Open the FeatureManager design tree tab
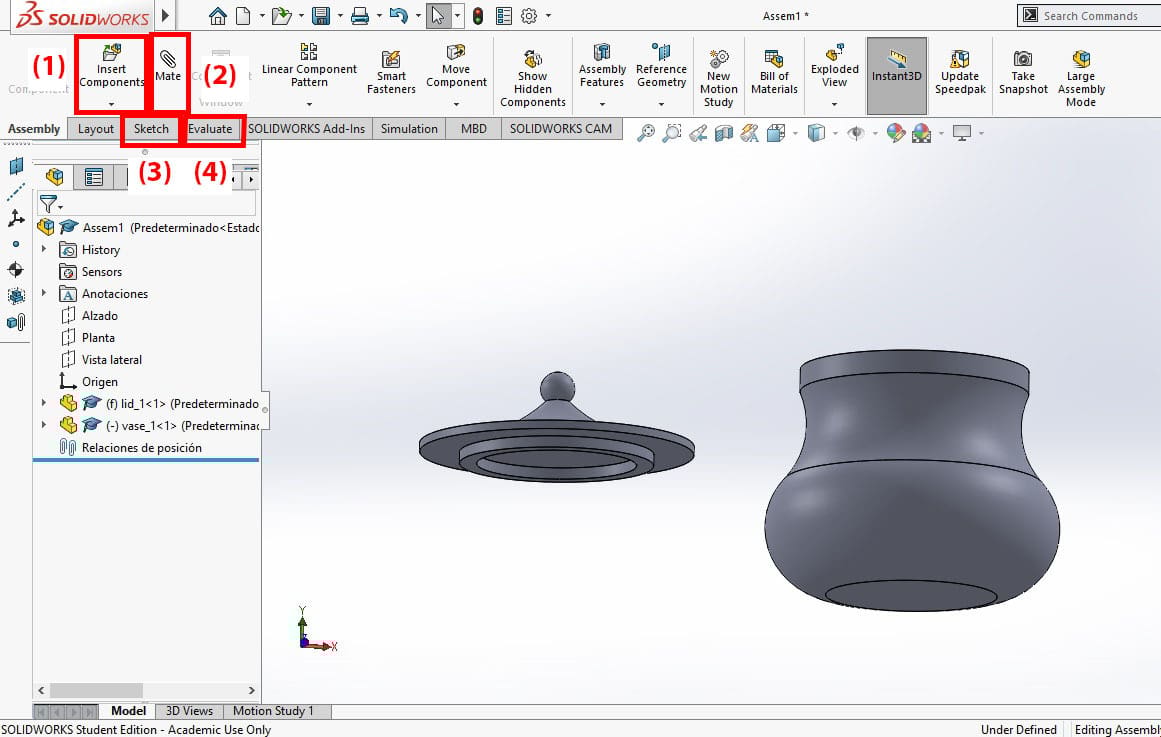 54,177
